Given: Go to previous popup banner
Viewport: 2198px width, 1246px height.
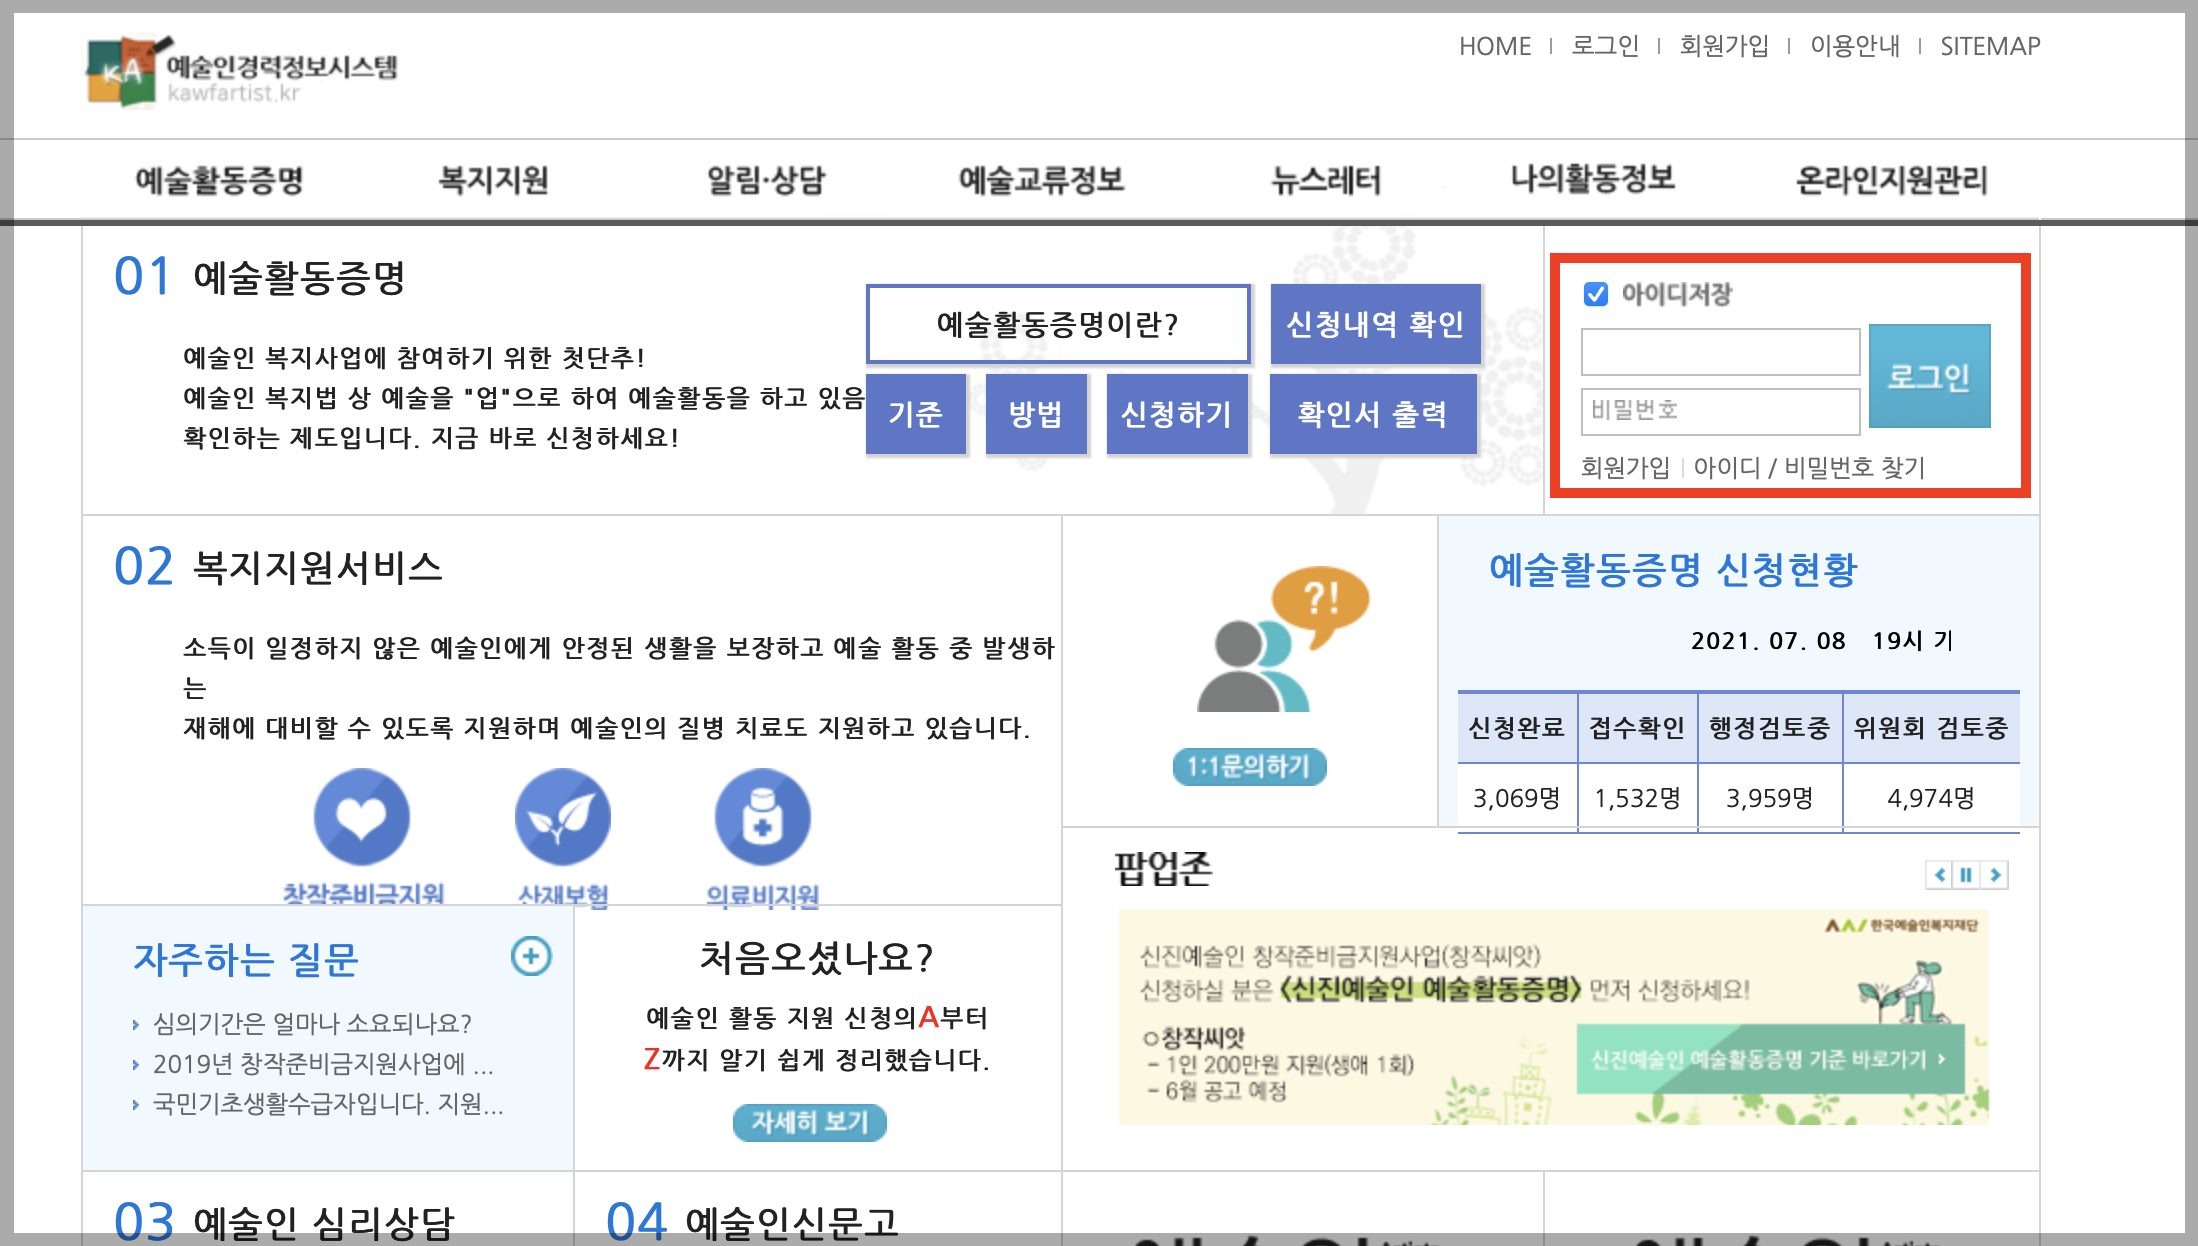Looking at the screenshot, I should [x=1939, y=875].
